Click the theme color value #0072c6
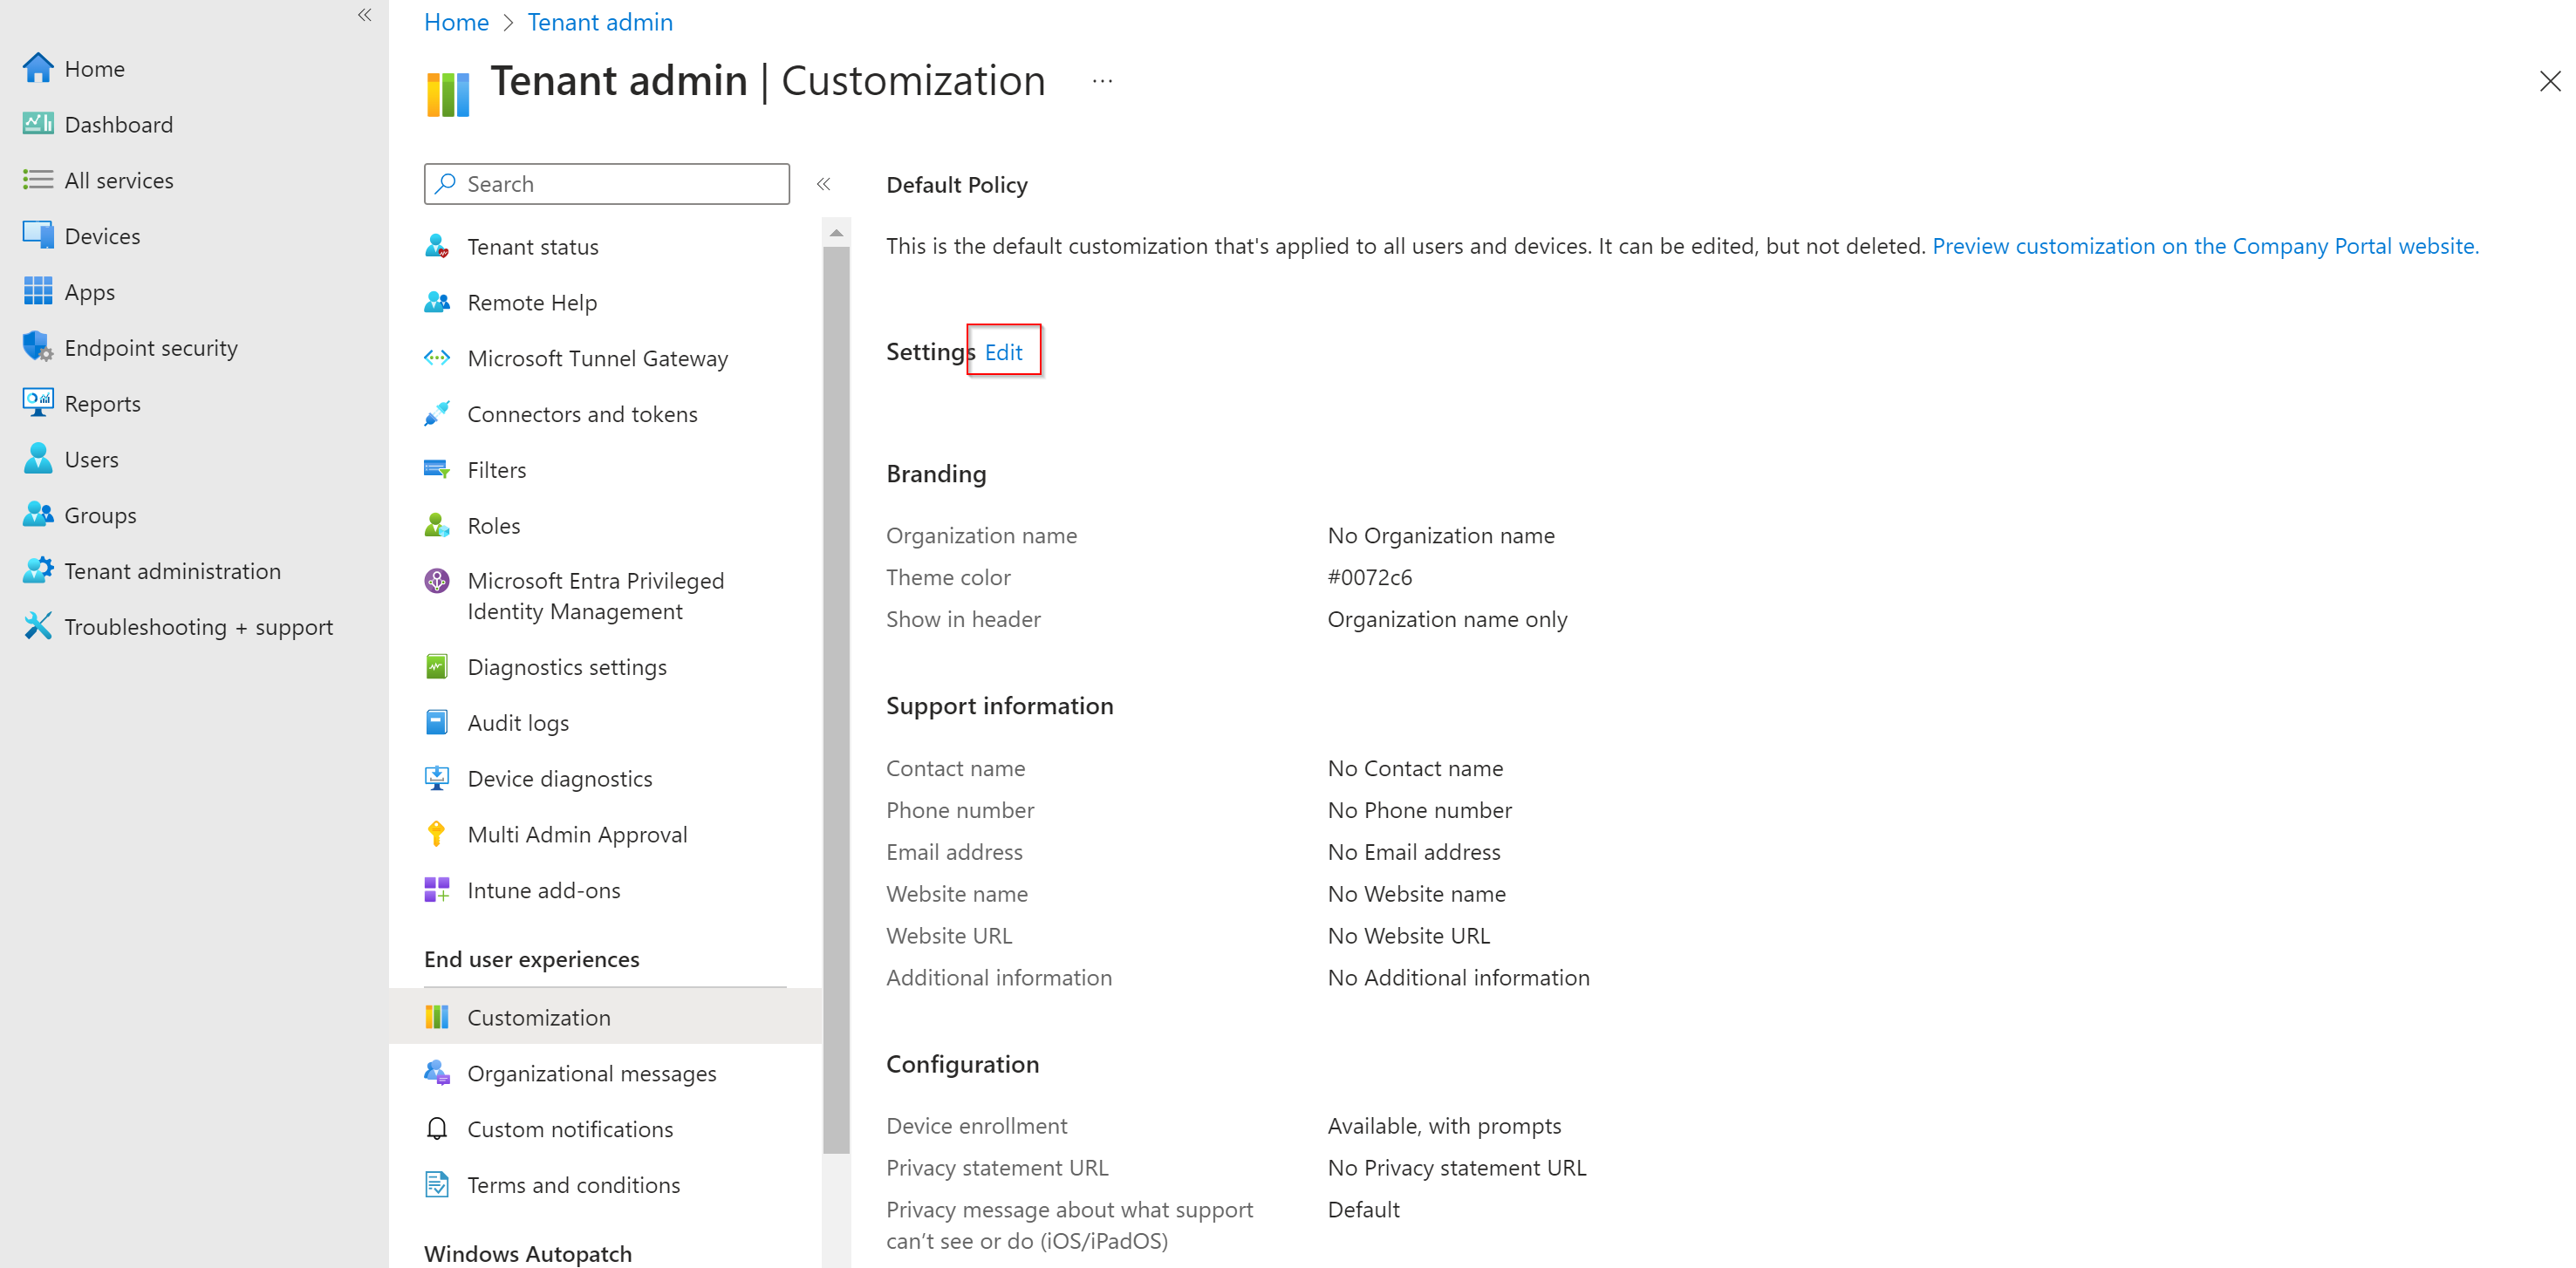This screenshot has width=2576, height=1268. coord(1370,577)
